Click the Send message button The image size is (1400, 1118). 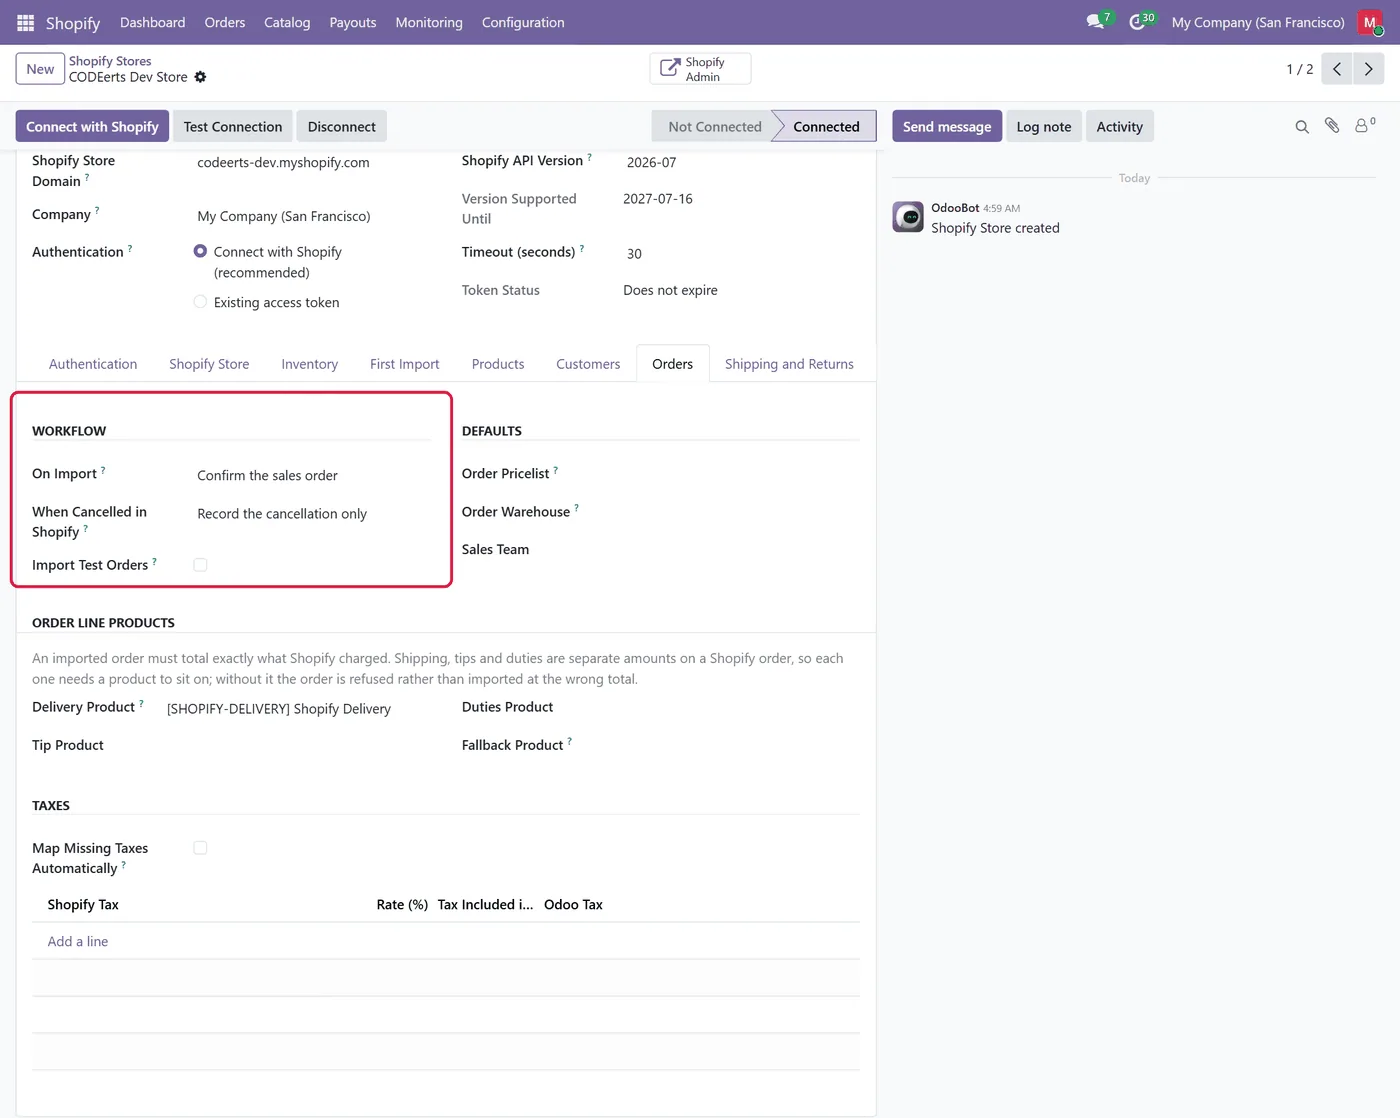[947, 126]
